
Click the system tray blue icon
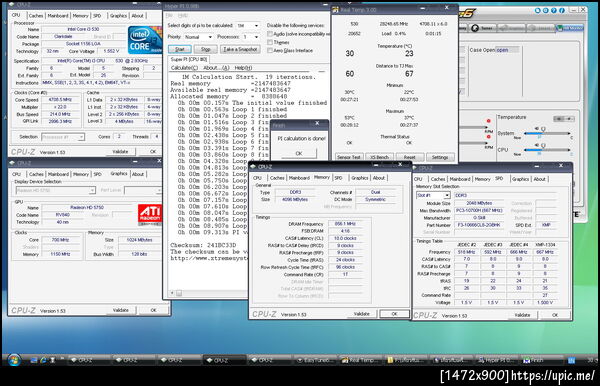tap(571, 360)
